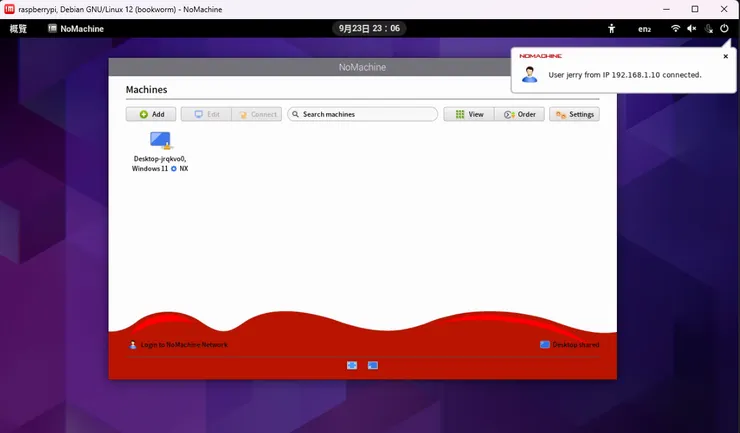The image size is (740, 433).
Task: Focus the Search machines field
Action: click(x=362, y=114)
